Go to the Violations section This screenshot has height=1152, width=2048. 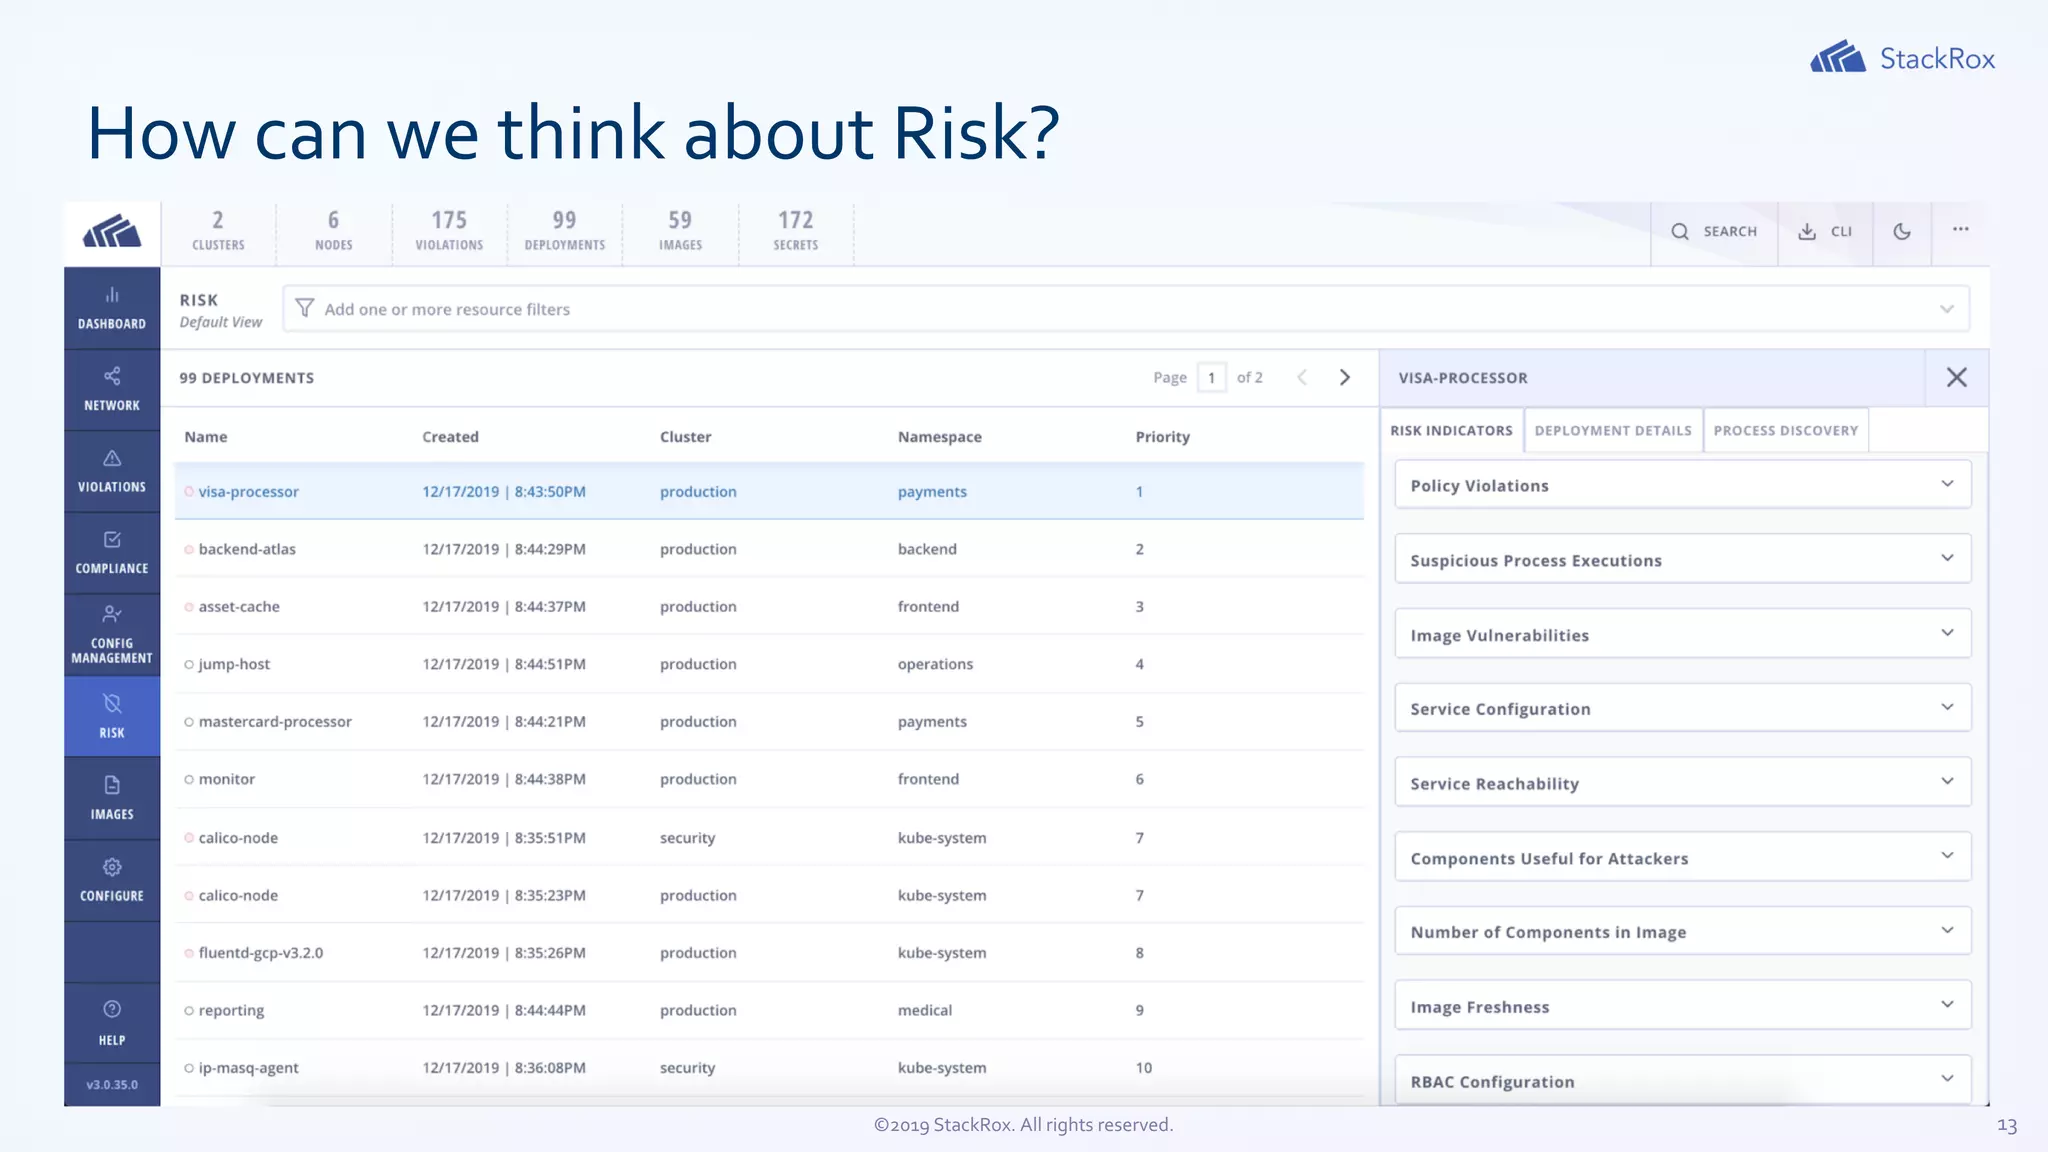112,472
